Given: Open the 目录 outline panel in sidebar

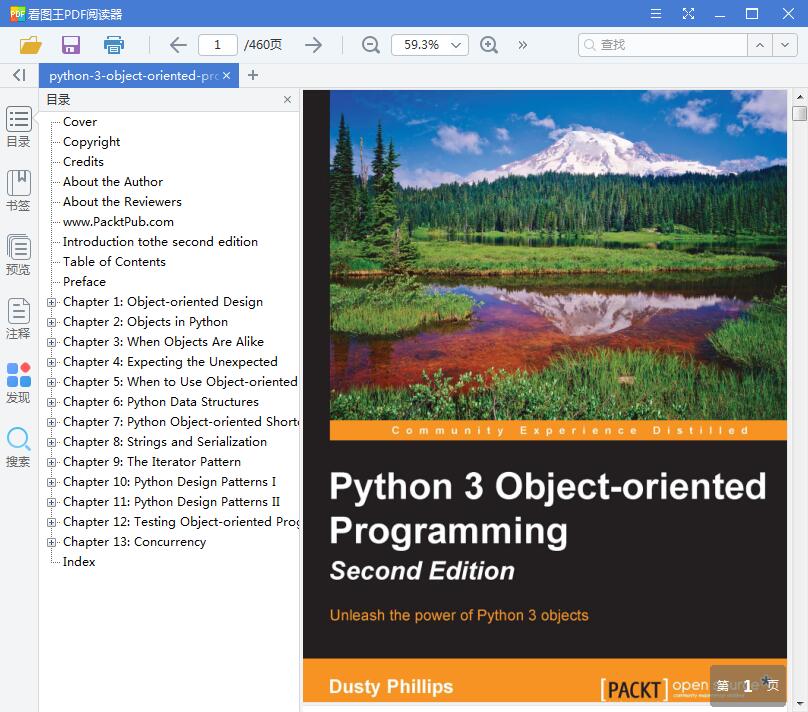Looking at the screenshot, I should point(19,127).
